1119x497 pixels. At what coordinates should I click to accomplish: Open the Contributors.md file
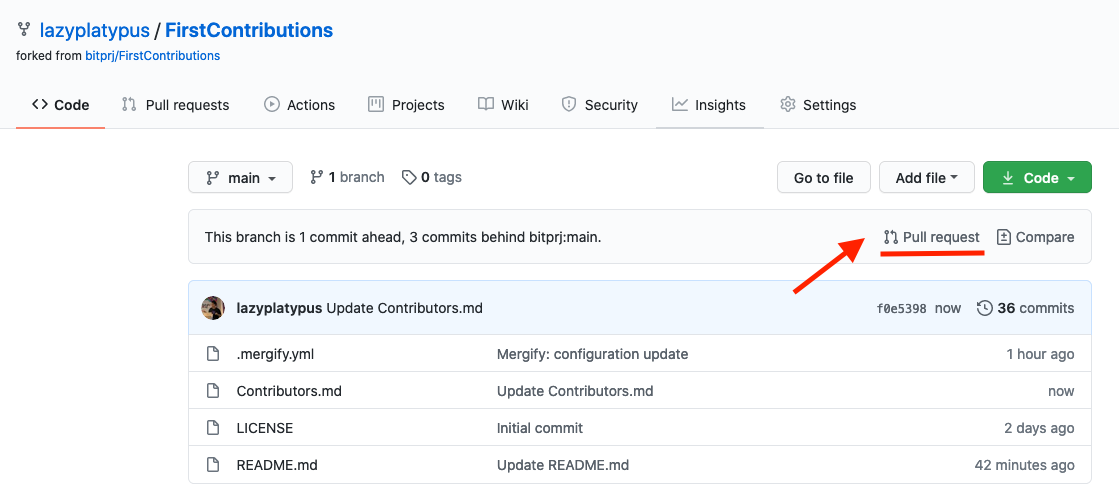pyautogui.click(x=289, y=391)
